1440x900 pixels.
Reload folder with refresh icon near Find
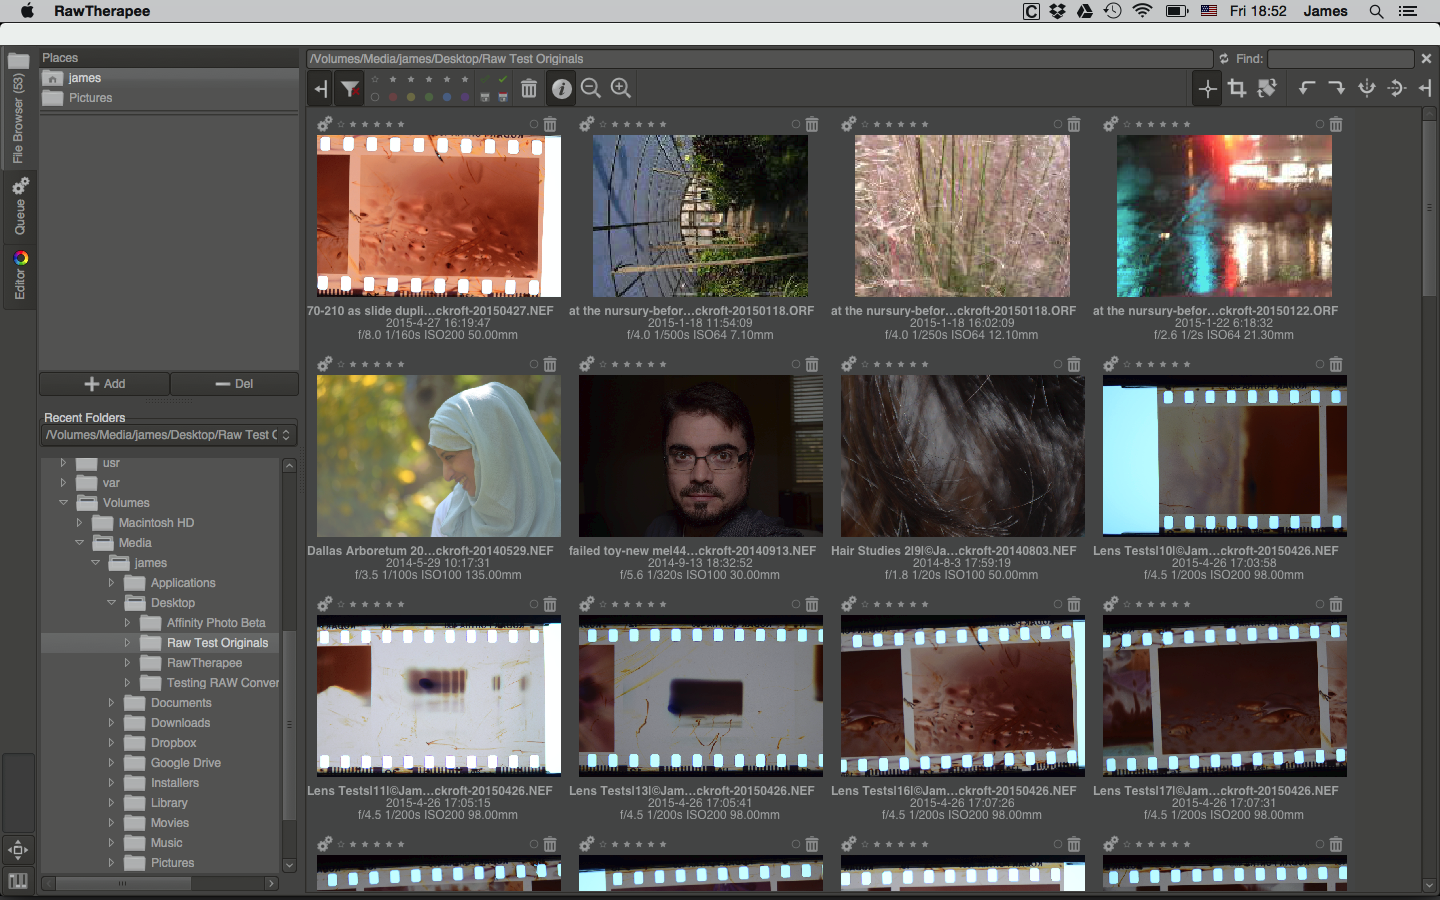(x=1223, y=59)
